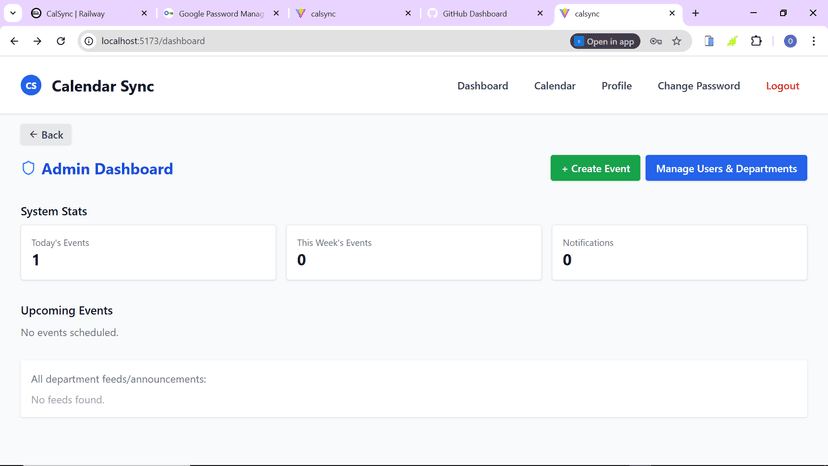
Task: Minimize the browser window
Action: (x=754, y=13)
